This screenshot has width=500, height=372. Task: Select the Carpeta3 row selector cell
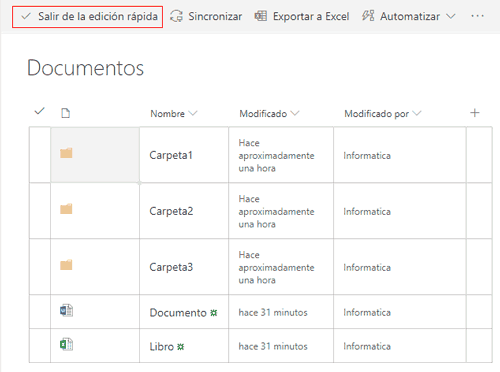pos(40,267)
